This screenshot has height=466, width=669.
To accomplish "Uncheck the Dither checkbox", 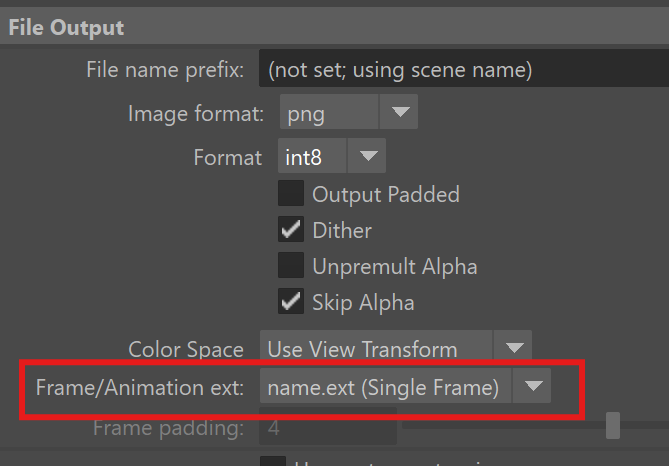I will (x=291, y=229).
